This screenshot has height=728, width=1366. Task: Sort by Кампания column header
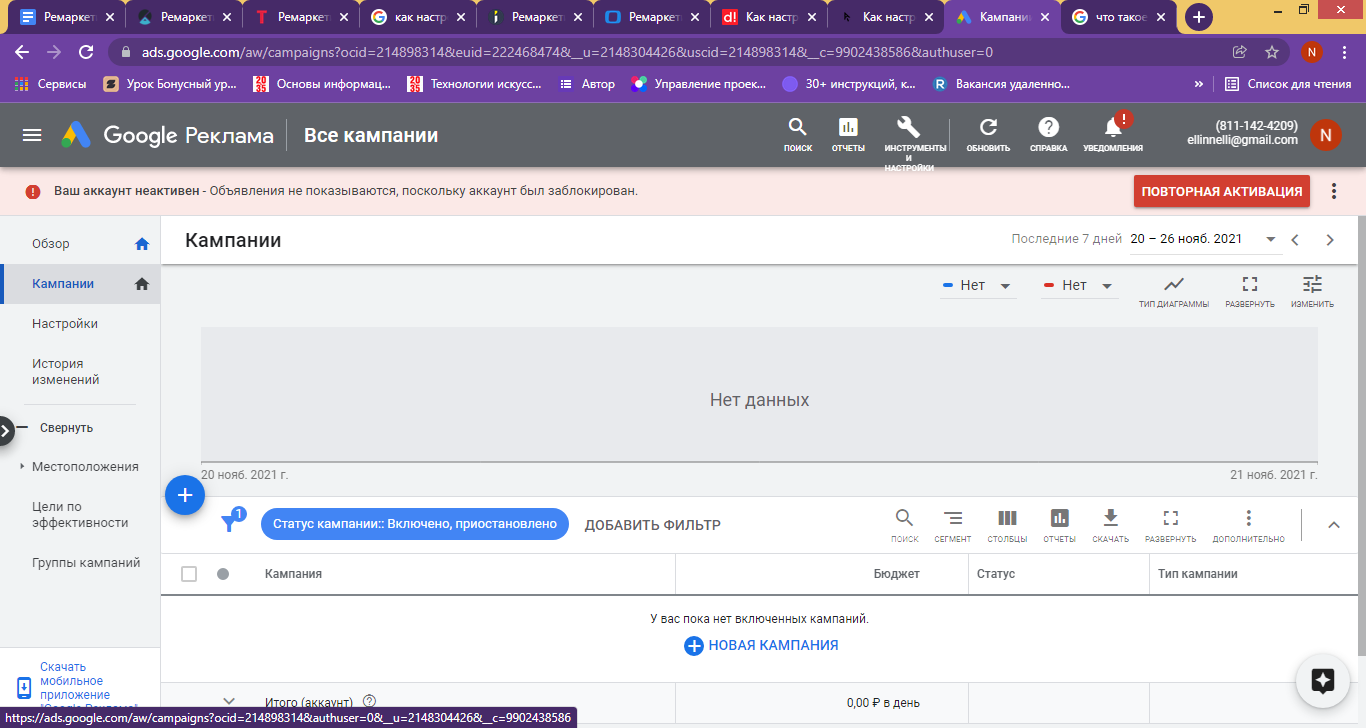[293, 574]
